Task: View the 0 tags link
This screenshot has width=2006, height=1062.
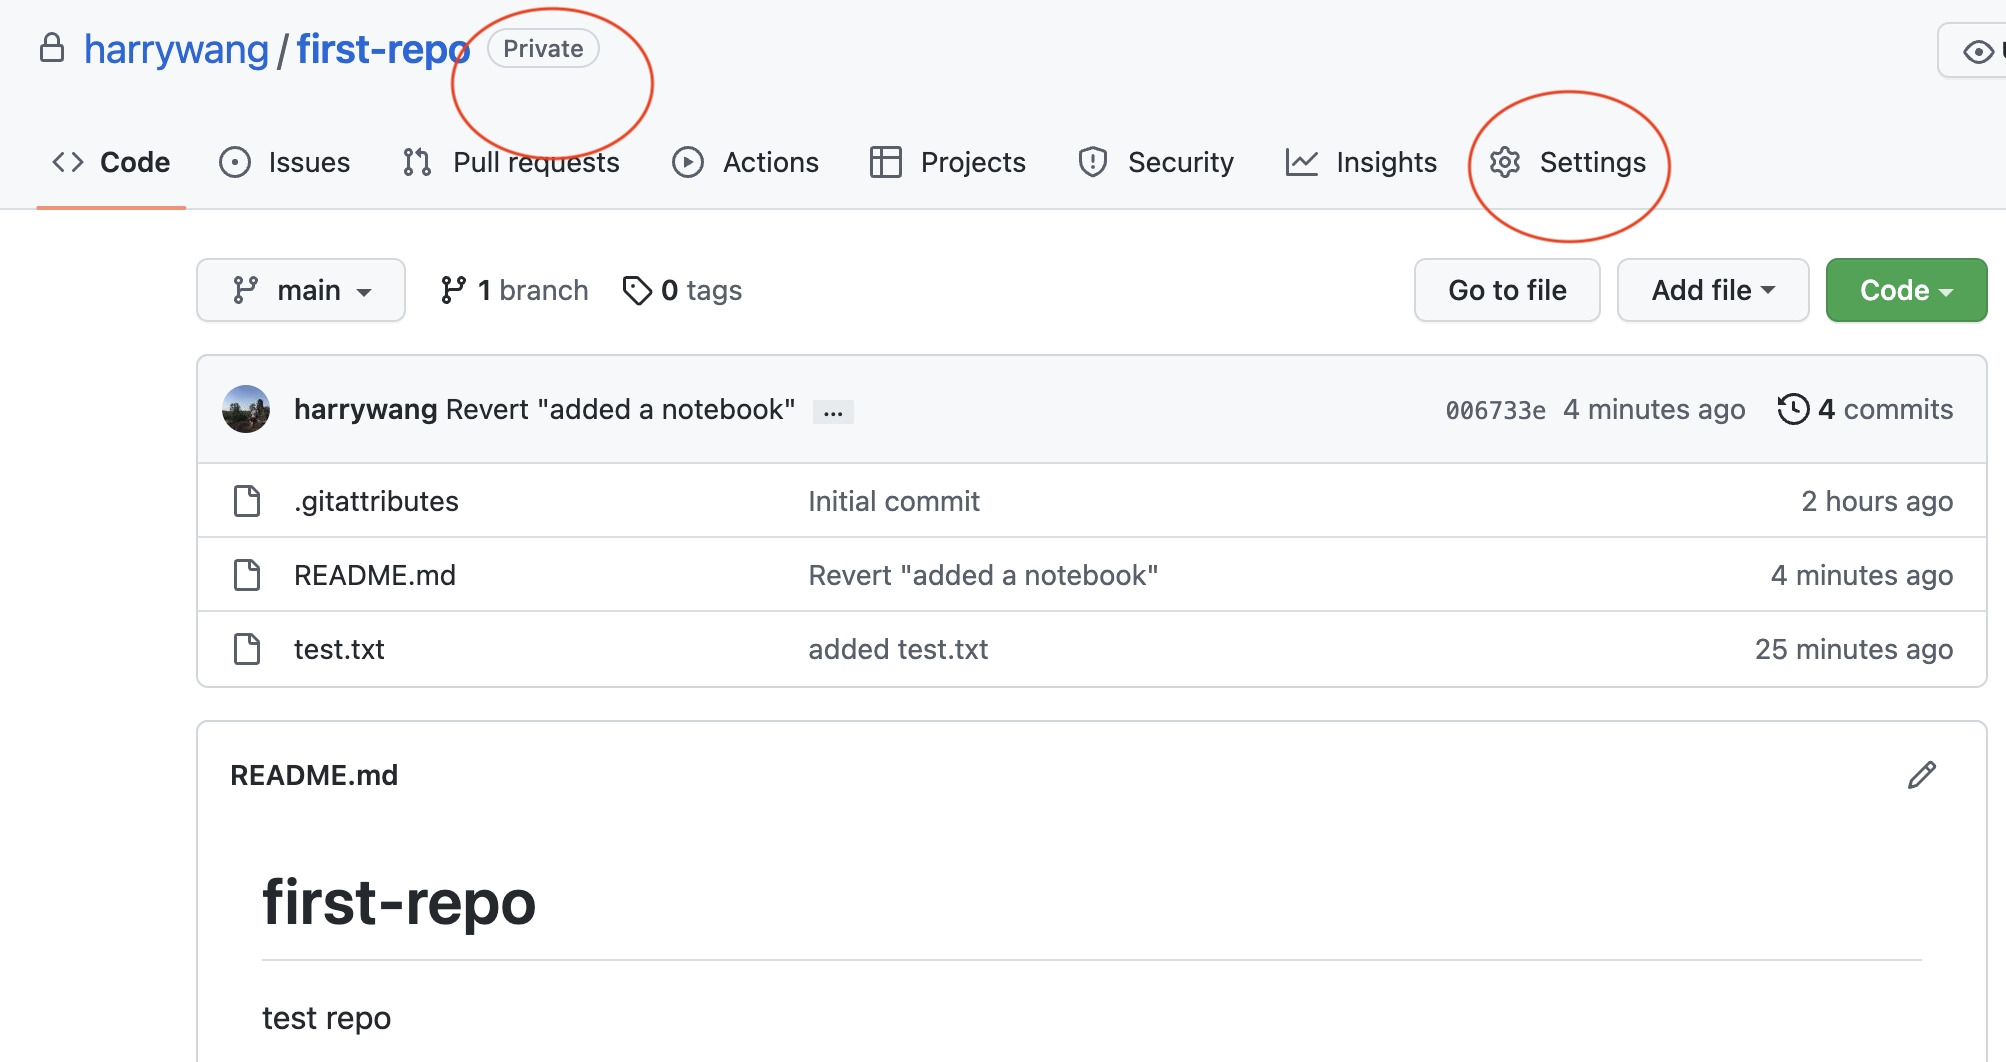Action: (x=682, y=290)
